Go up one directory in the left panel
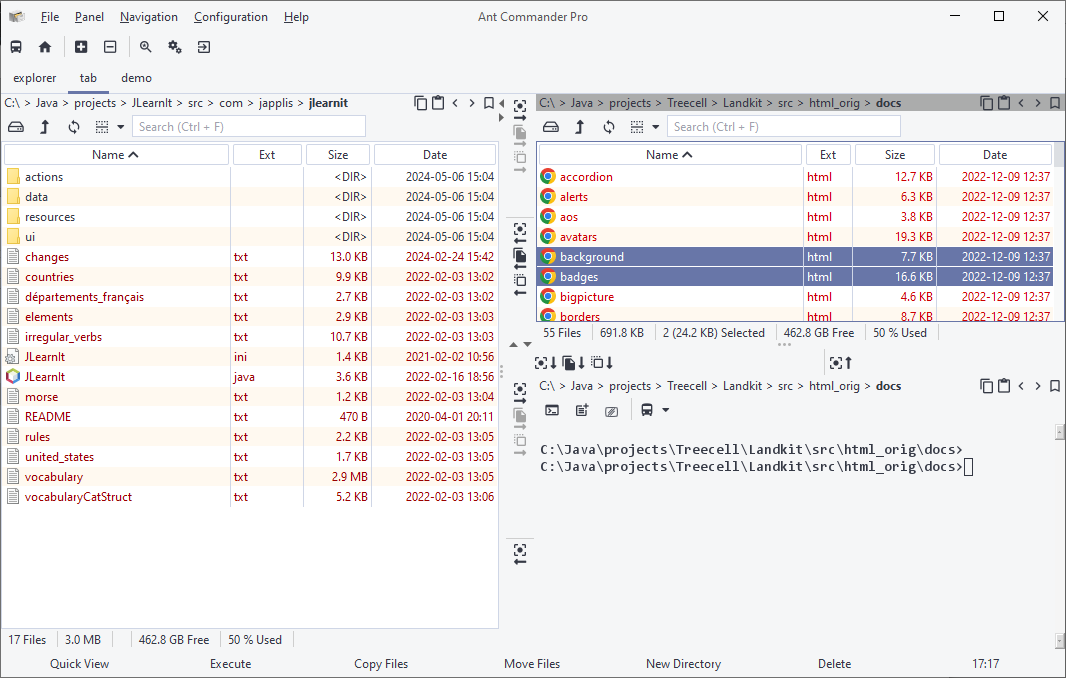Viewport: 1066px width, 678px height. click(45, 126)
